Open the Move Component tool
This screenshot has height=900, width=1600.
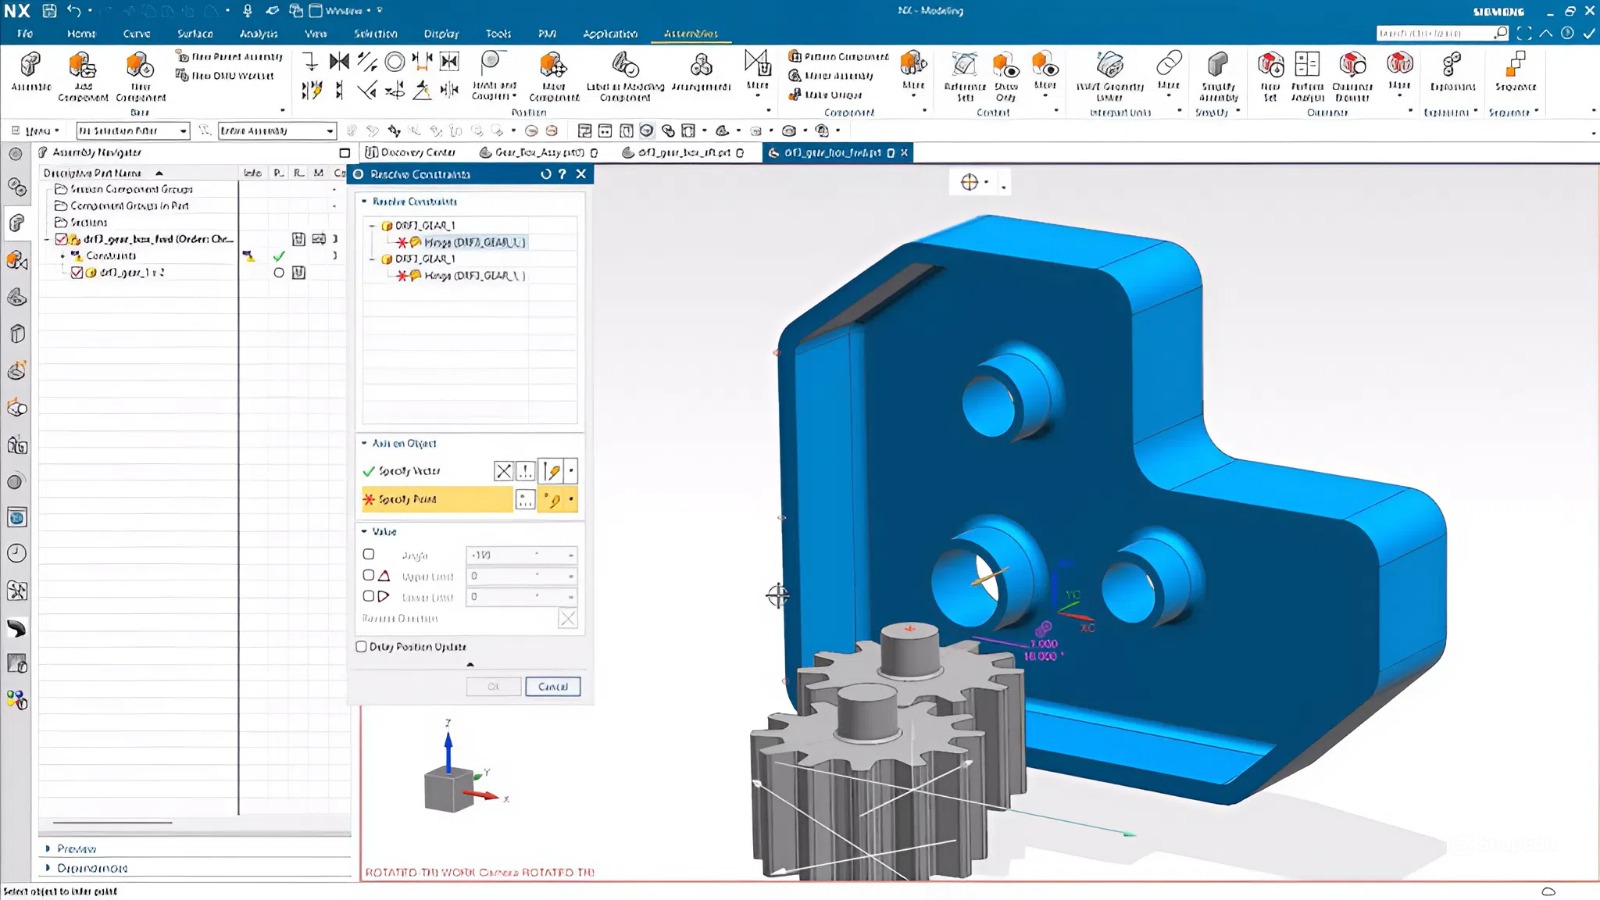point(554,70)
